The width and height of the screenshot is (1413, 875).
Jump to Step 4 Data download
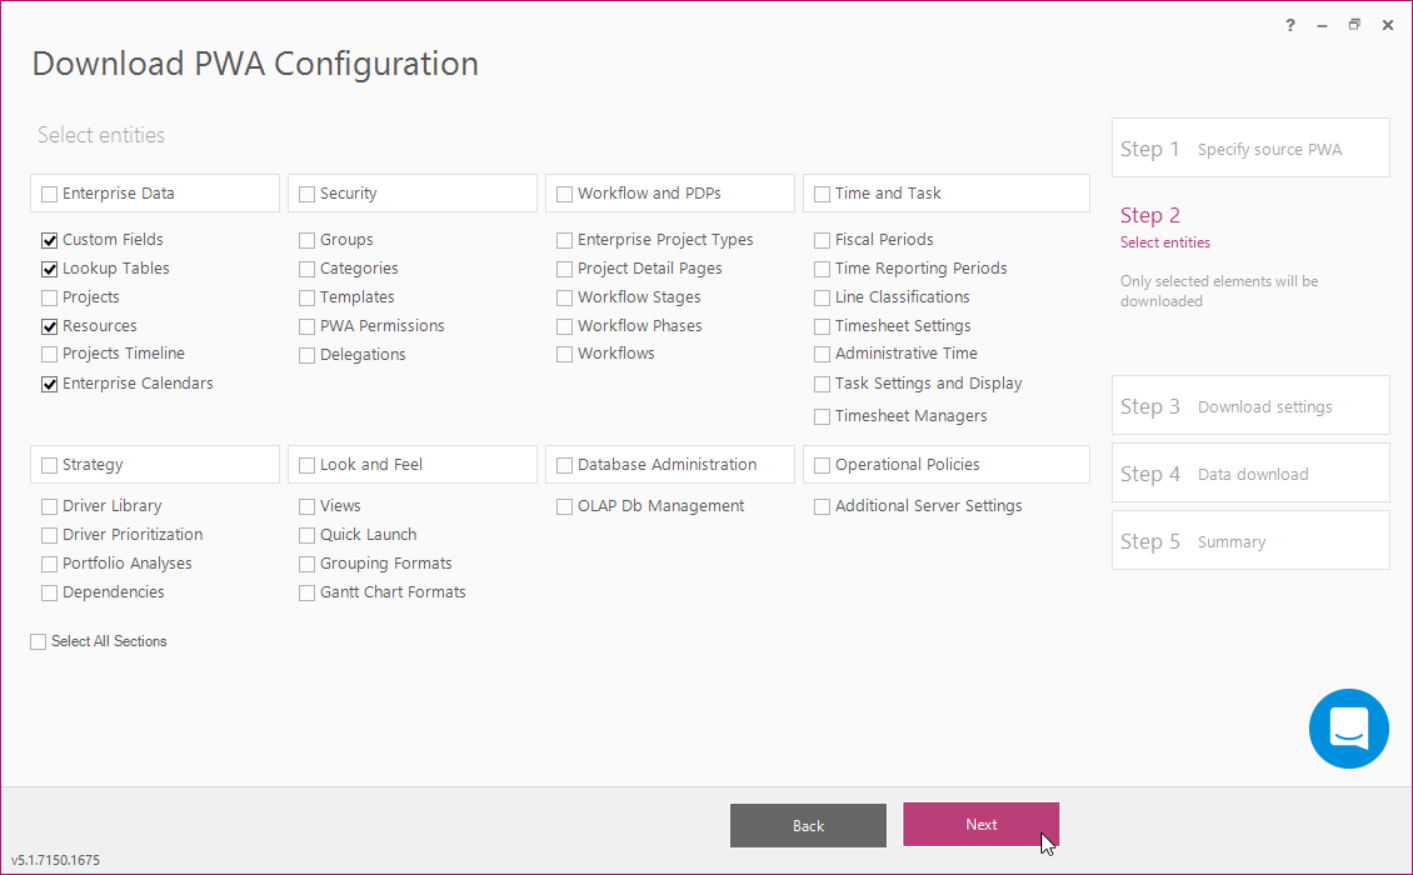pos(1250,473)
